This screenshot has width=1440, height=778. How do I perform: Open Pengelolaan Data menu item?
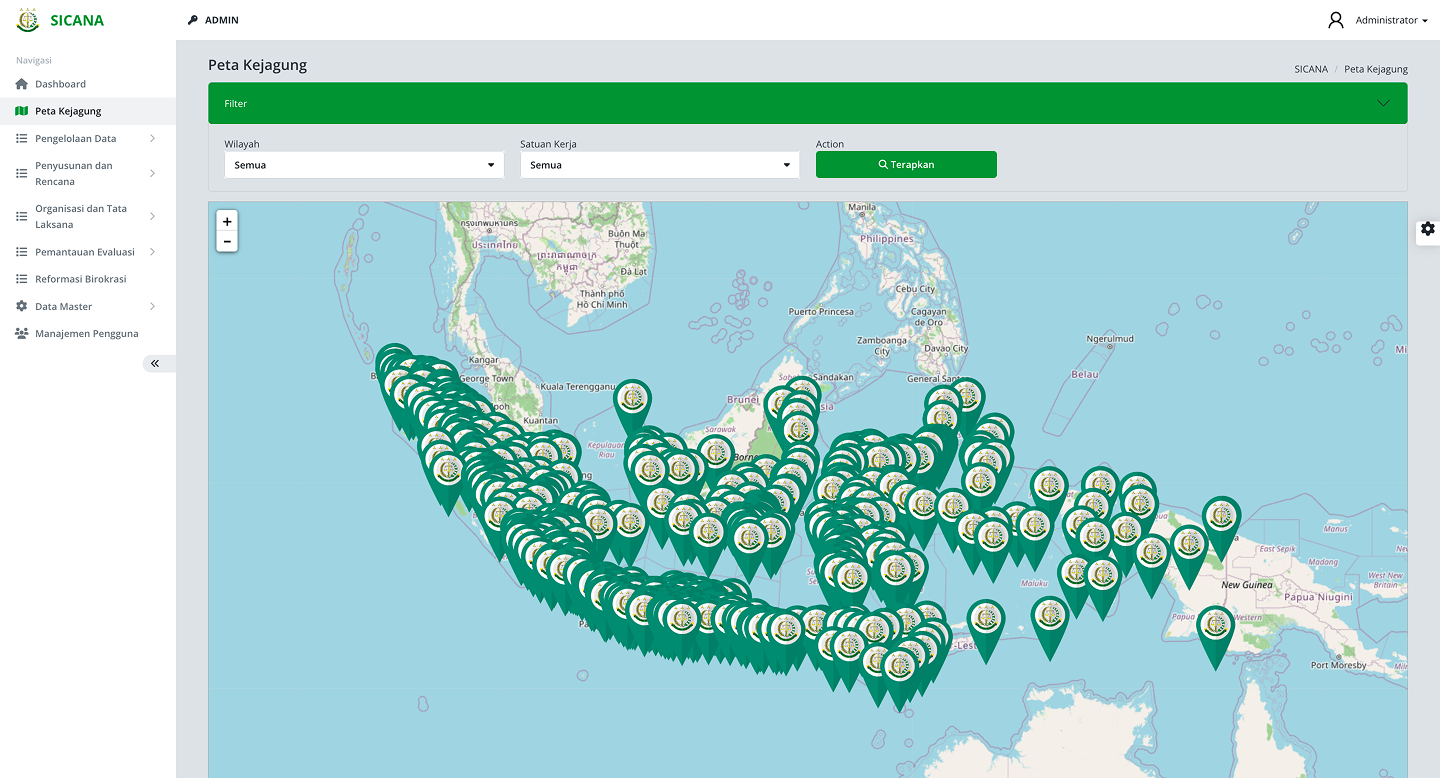tap(88, 138)
